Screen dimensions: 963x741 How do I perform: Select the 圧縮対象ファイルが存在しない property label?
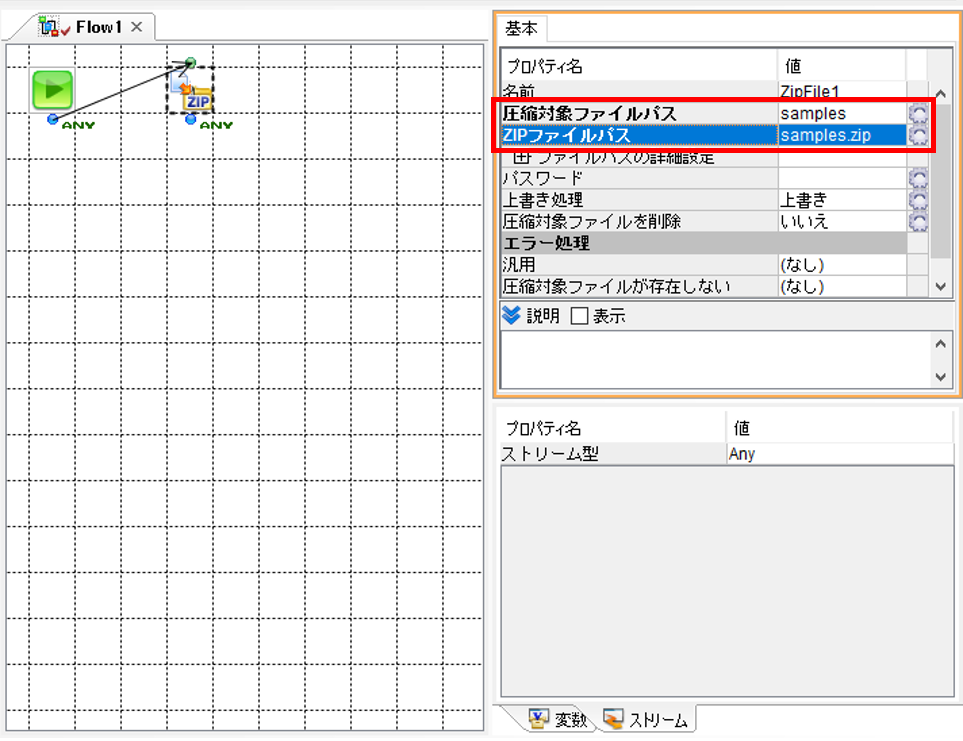[639, 286]
